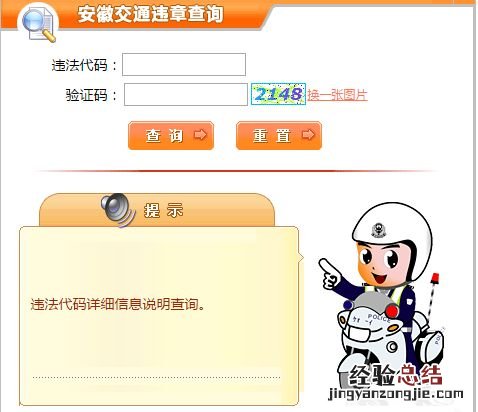Click the cartoon police officer's helmet badge
This screenshot has height=412, width=478.
tap(379, 230)
